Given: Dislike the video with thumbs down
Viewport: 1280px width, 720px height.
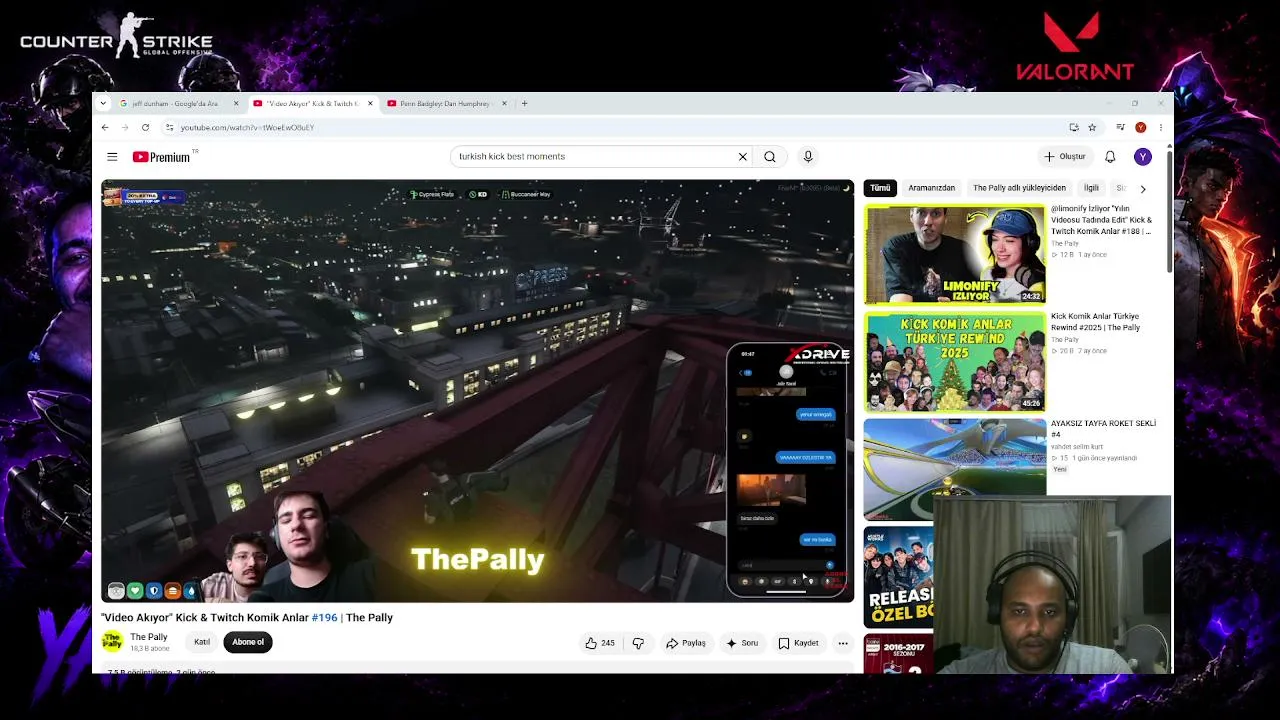Looking at the screenshot, I should 638,643.
